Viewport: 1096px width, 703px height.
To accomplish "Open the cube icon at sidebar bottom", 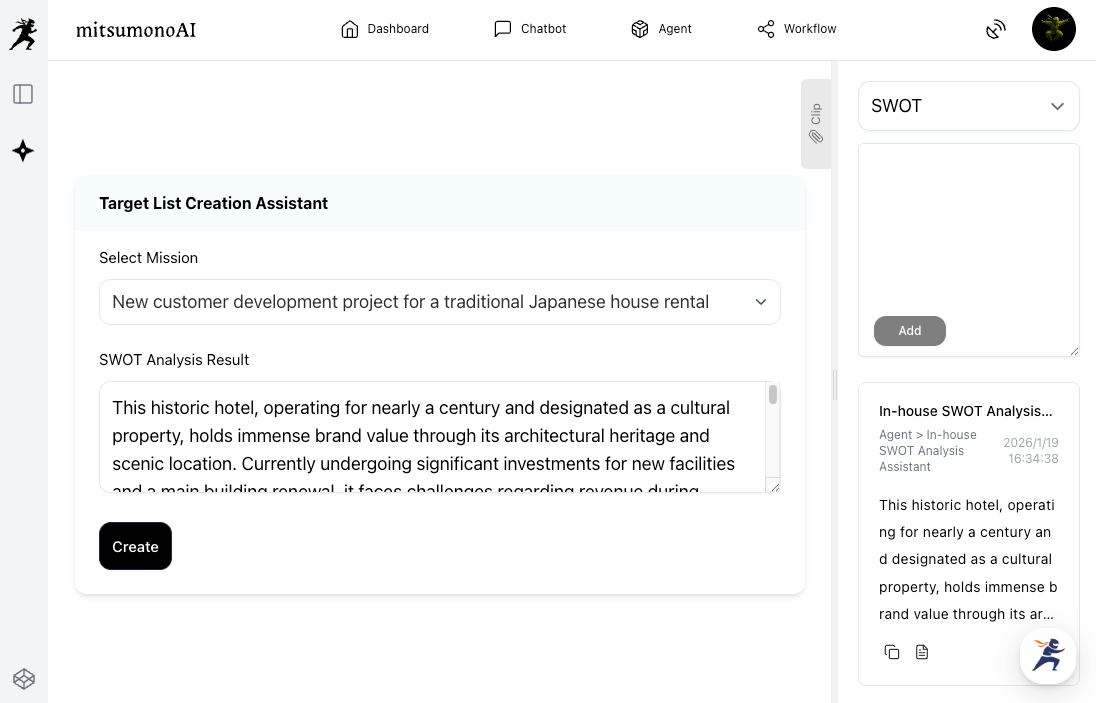I will pos(24,679).
